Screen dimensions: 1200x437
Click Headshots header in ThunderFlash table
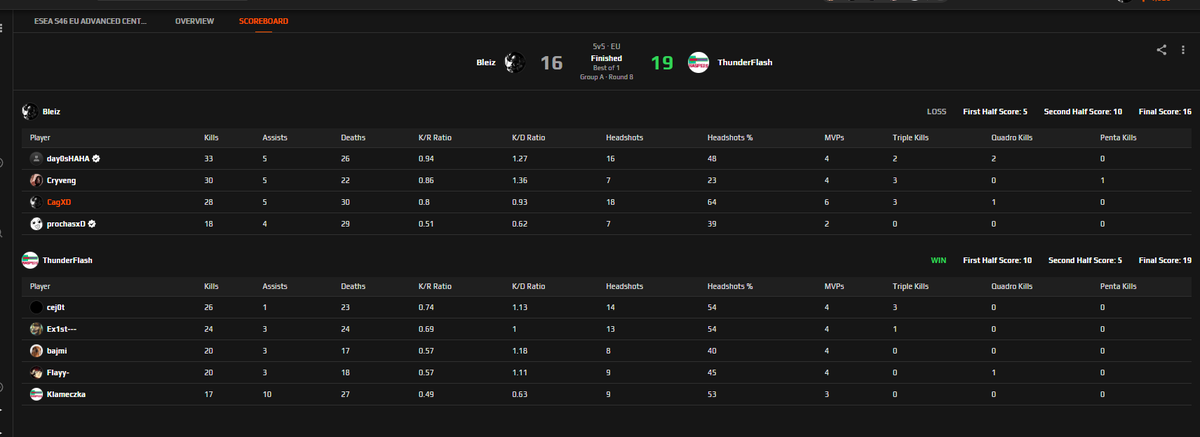click(x=625, y=286)
